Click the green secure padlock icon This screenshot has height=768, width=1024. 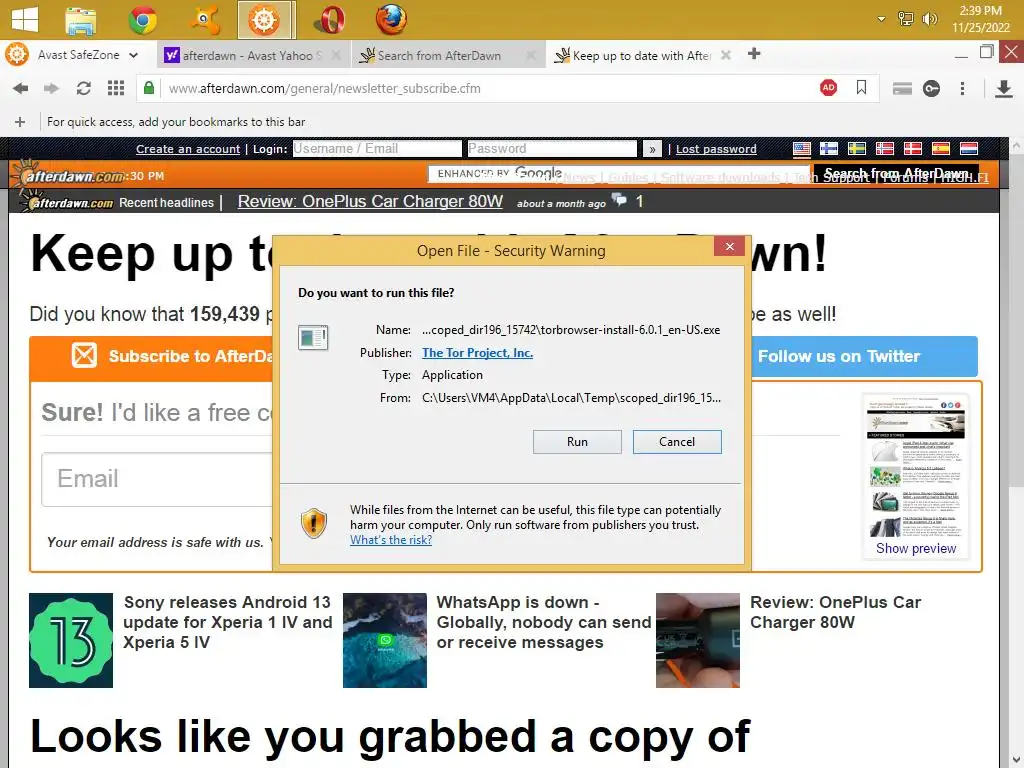pyautogui.click(x=149, y=88)
